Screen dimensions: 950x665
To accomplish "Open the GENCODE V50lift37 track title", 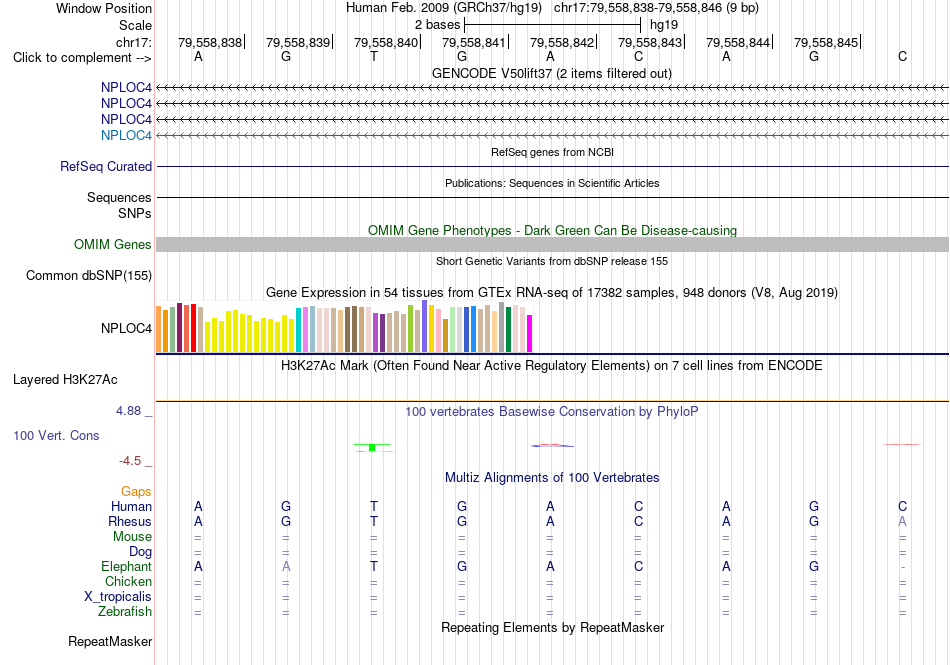I will point(551,73).
